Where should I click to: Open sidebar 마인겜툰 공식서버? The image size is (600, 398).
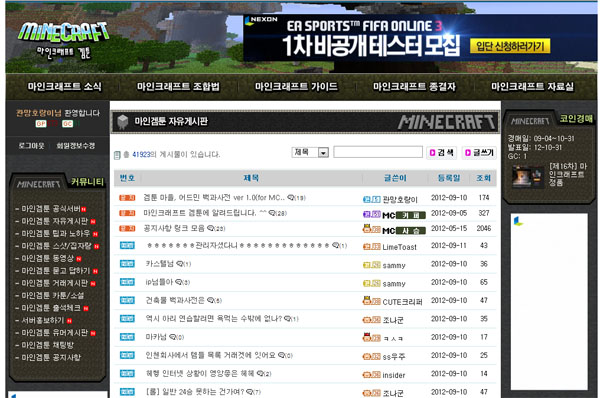pos(51,209)
